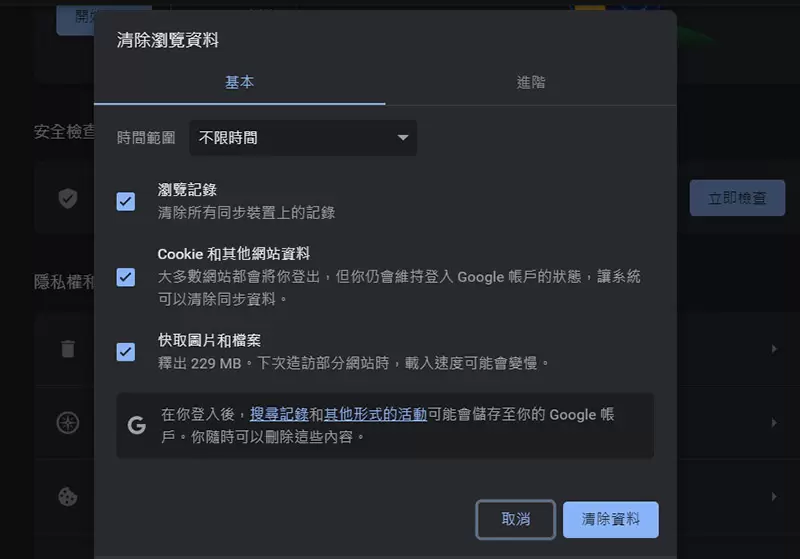Switch to the 基本 tab
The width and height of the screenshot is (800, 559).
pyautogui.click(x=240, y=83)
